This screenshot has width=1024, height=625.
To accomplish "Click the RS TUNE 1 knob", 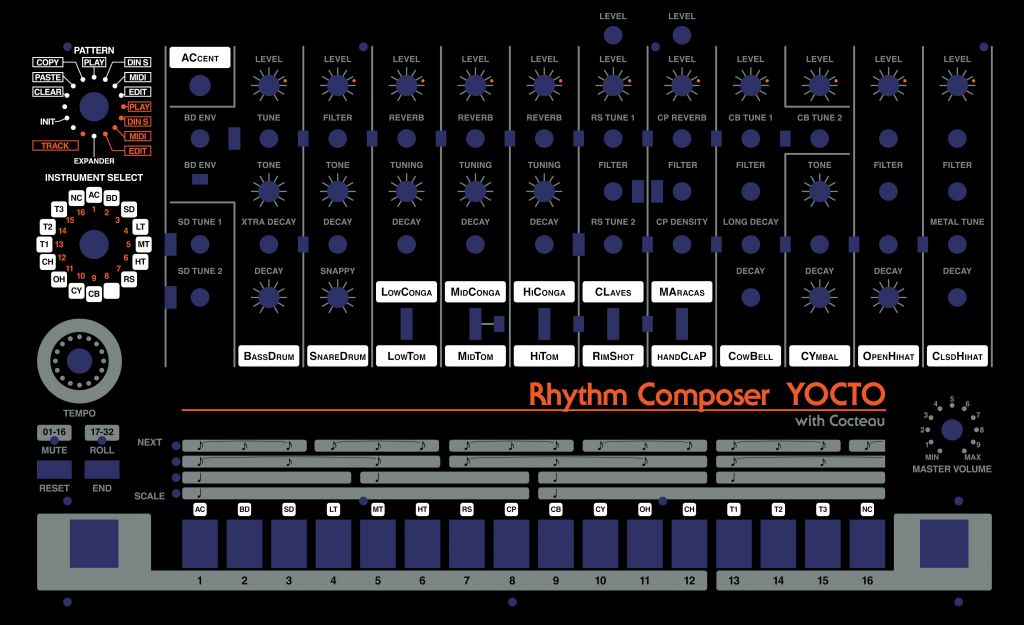I will (613, 138).
